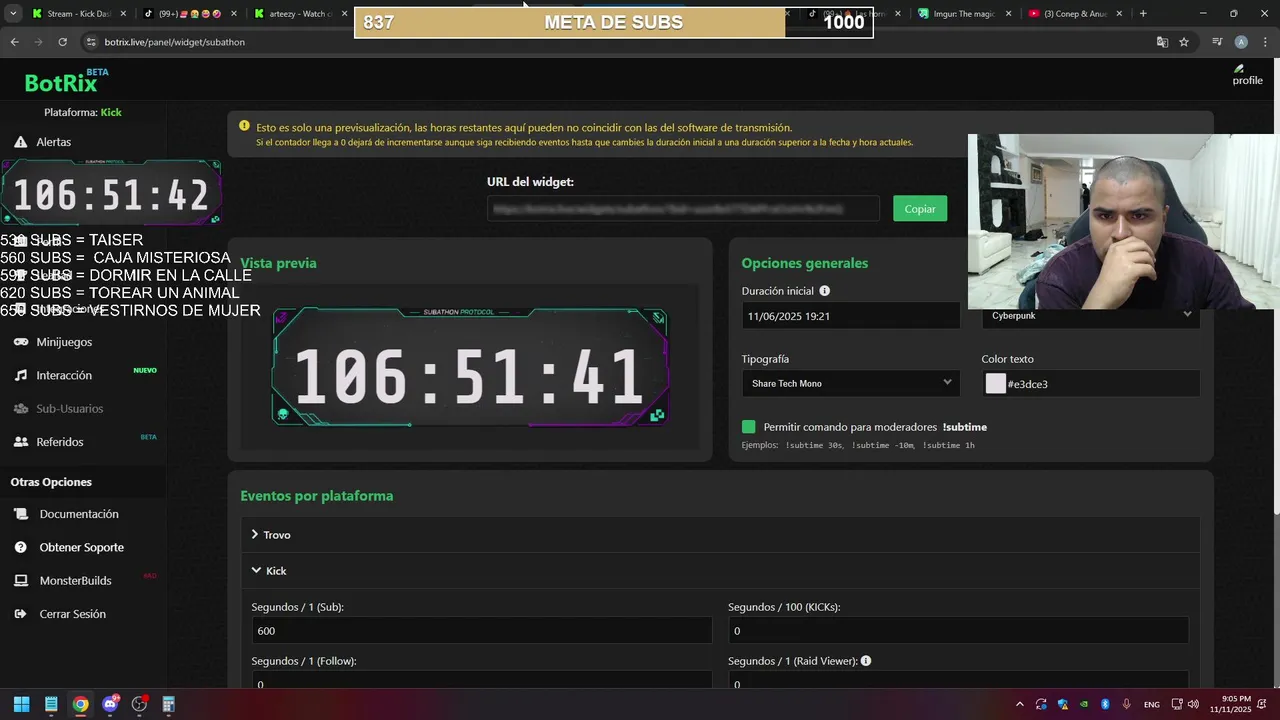Click the Platform Kick link
Screen dimensions: 1280x720
click(111, 112)
